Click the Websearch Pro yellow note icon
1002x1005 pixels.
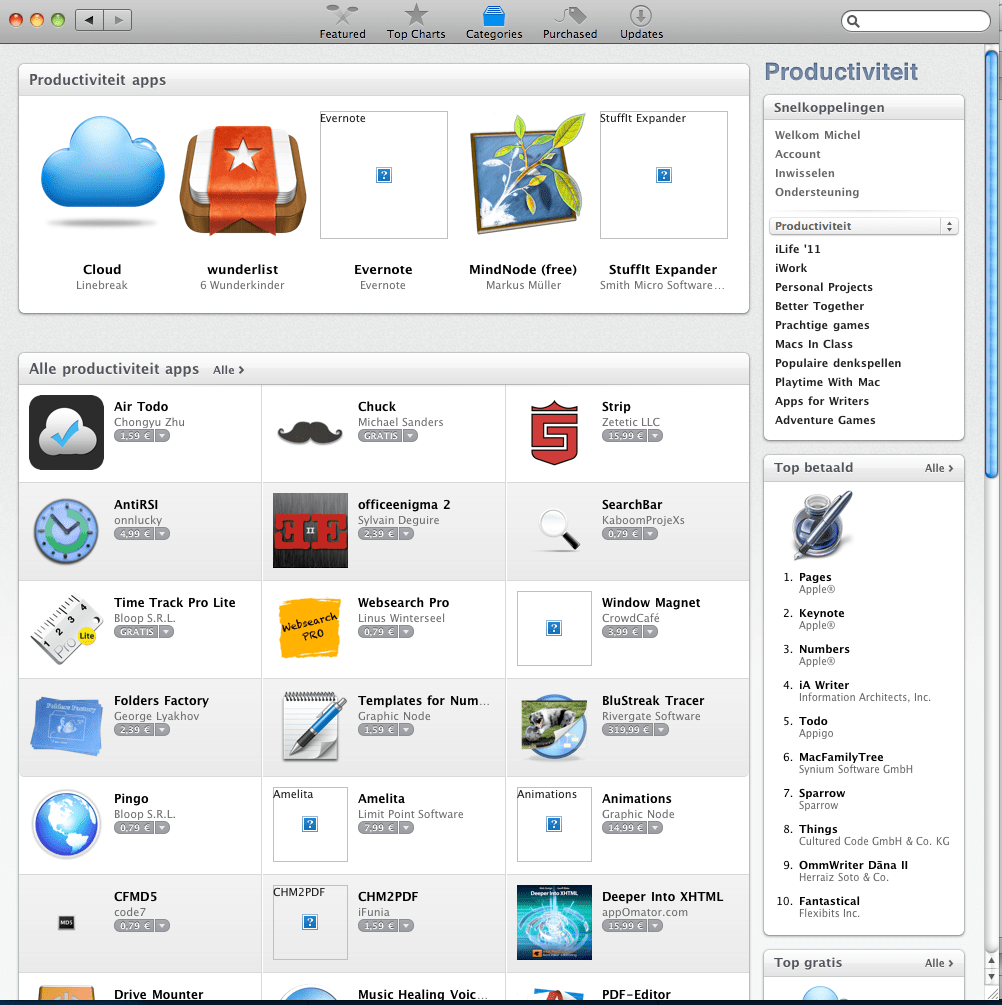(x=310, y=629)
